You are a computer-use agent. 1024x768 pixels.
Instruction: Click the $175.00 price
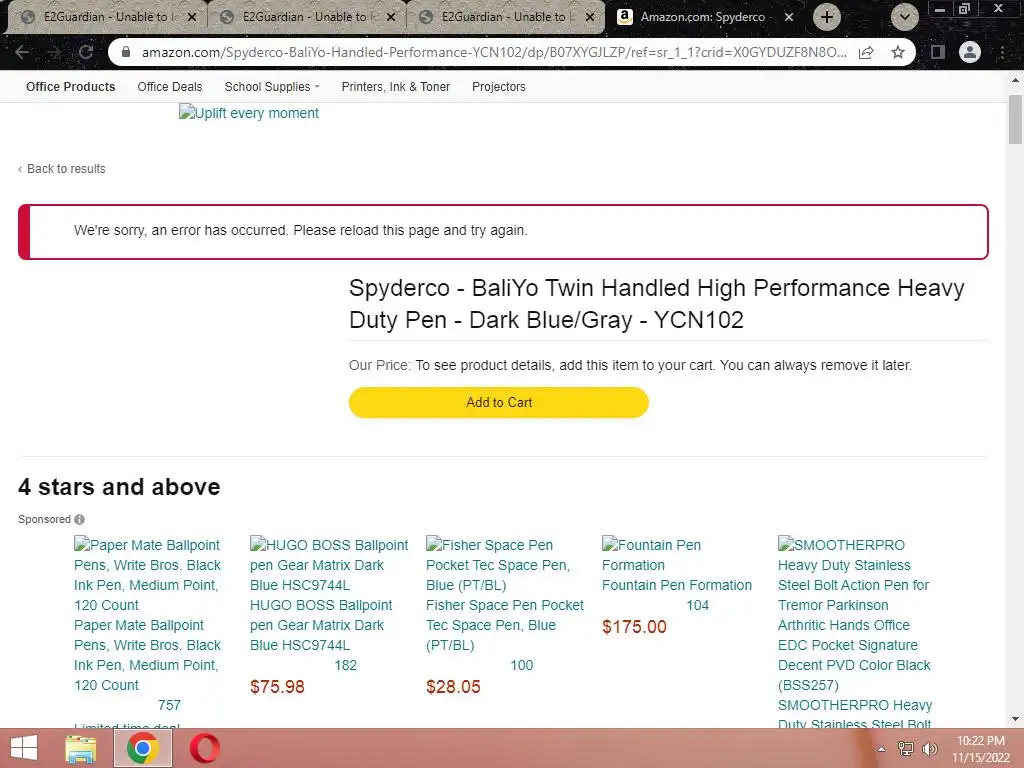[x=634, y=627]
